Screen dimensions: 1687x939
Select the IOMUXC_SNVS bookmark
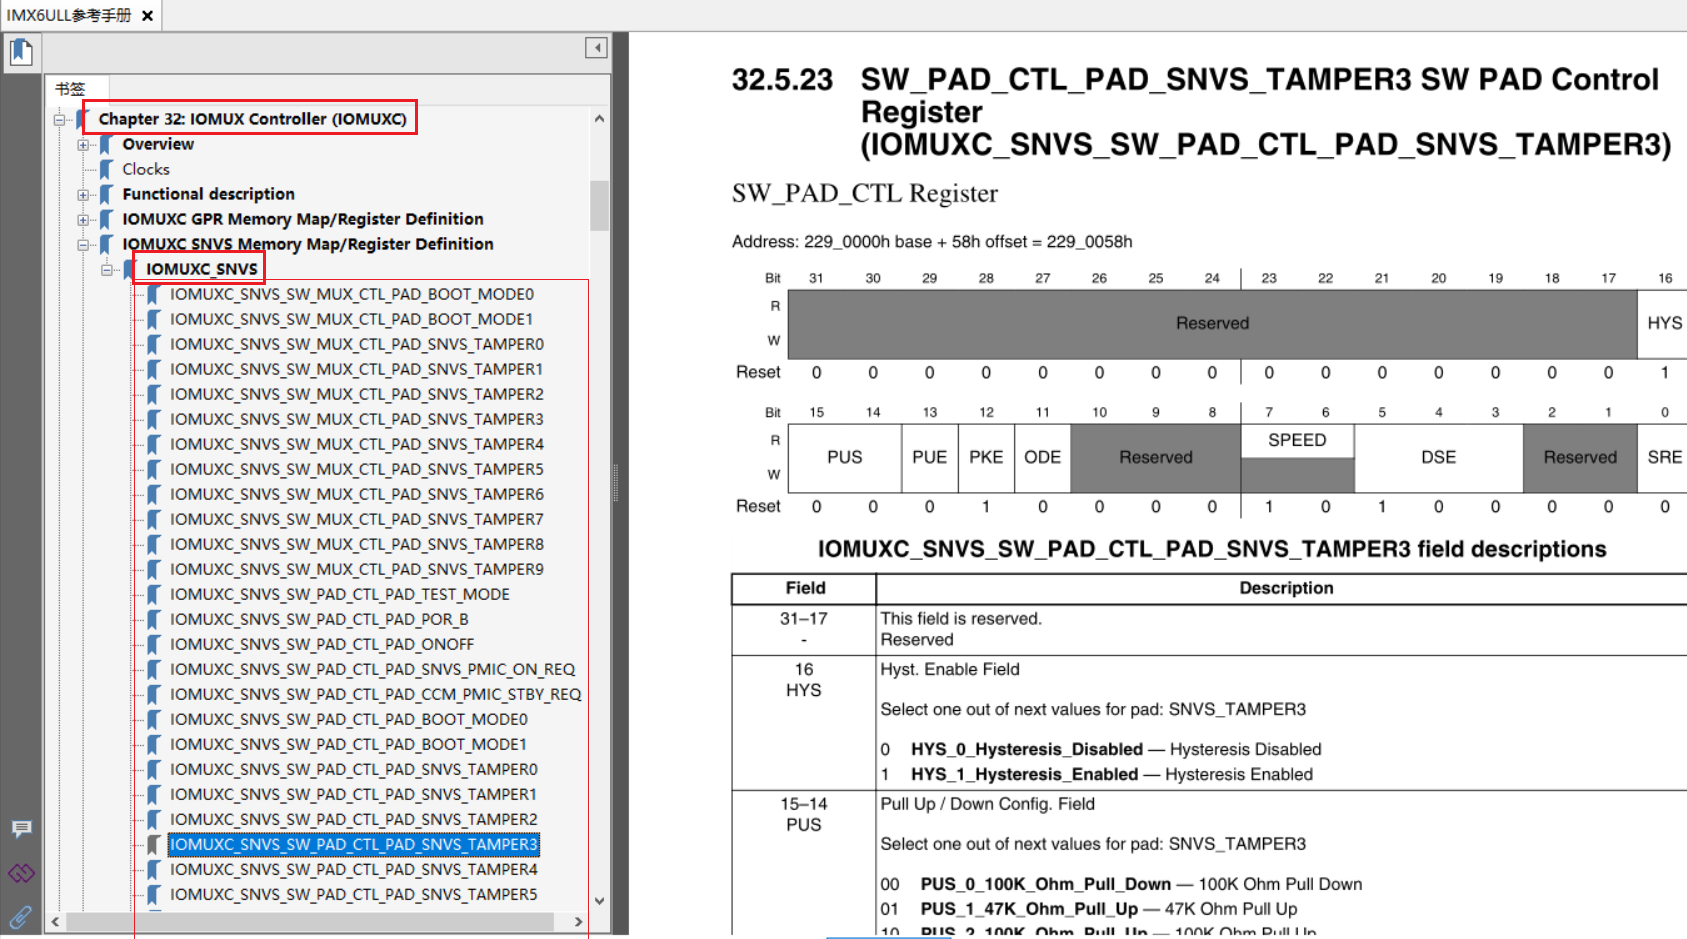click(x=201, y=269)
